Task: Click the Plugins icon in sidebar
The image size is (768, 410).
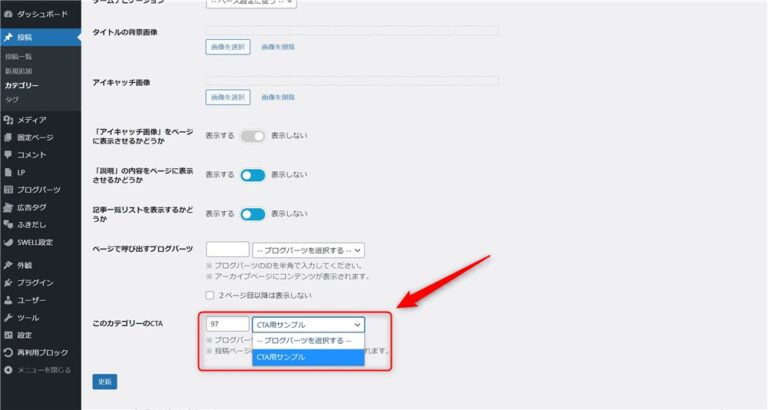Action: (9, 283)
